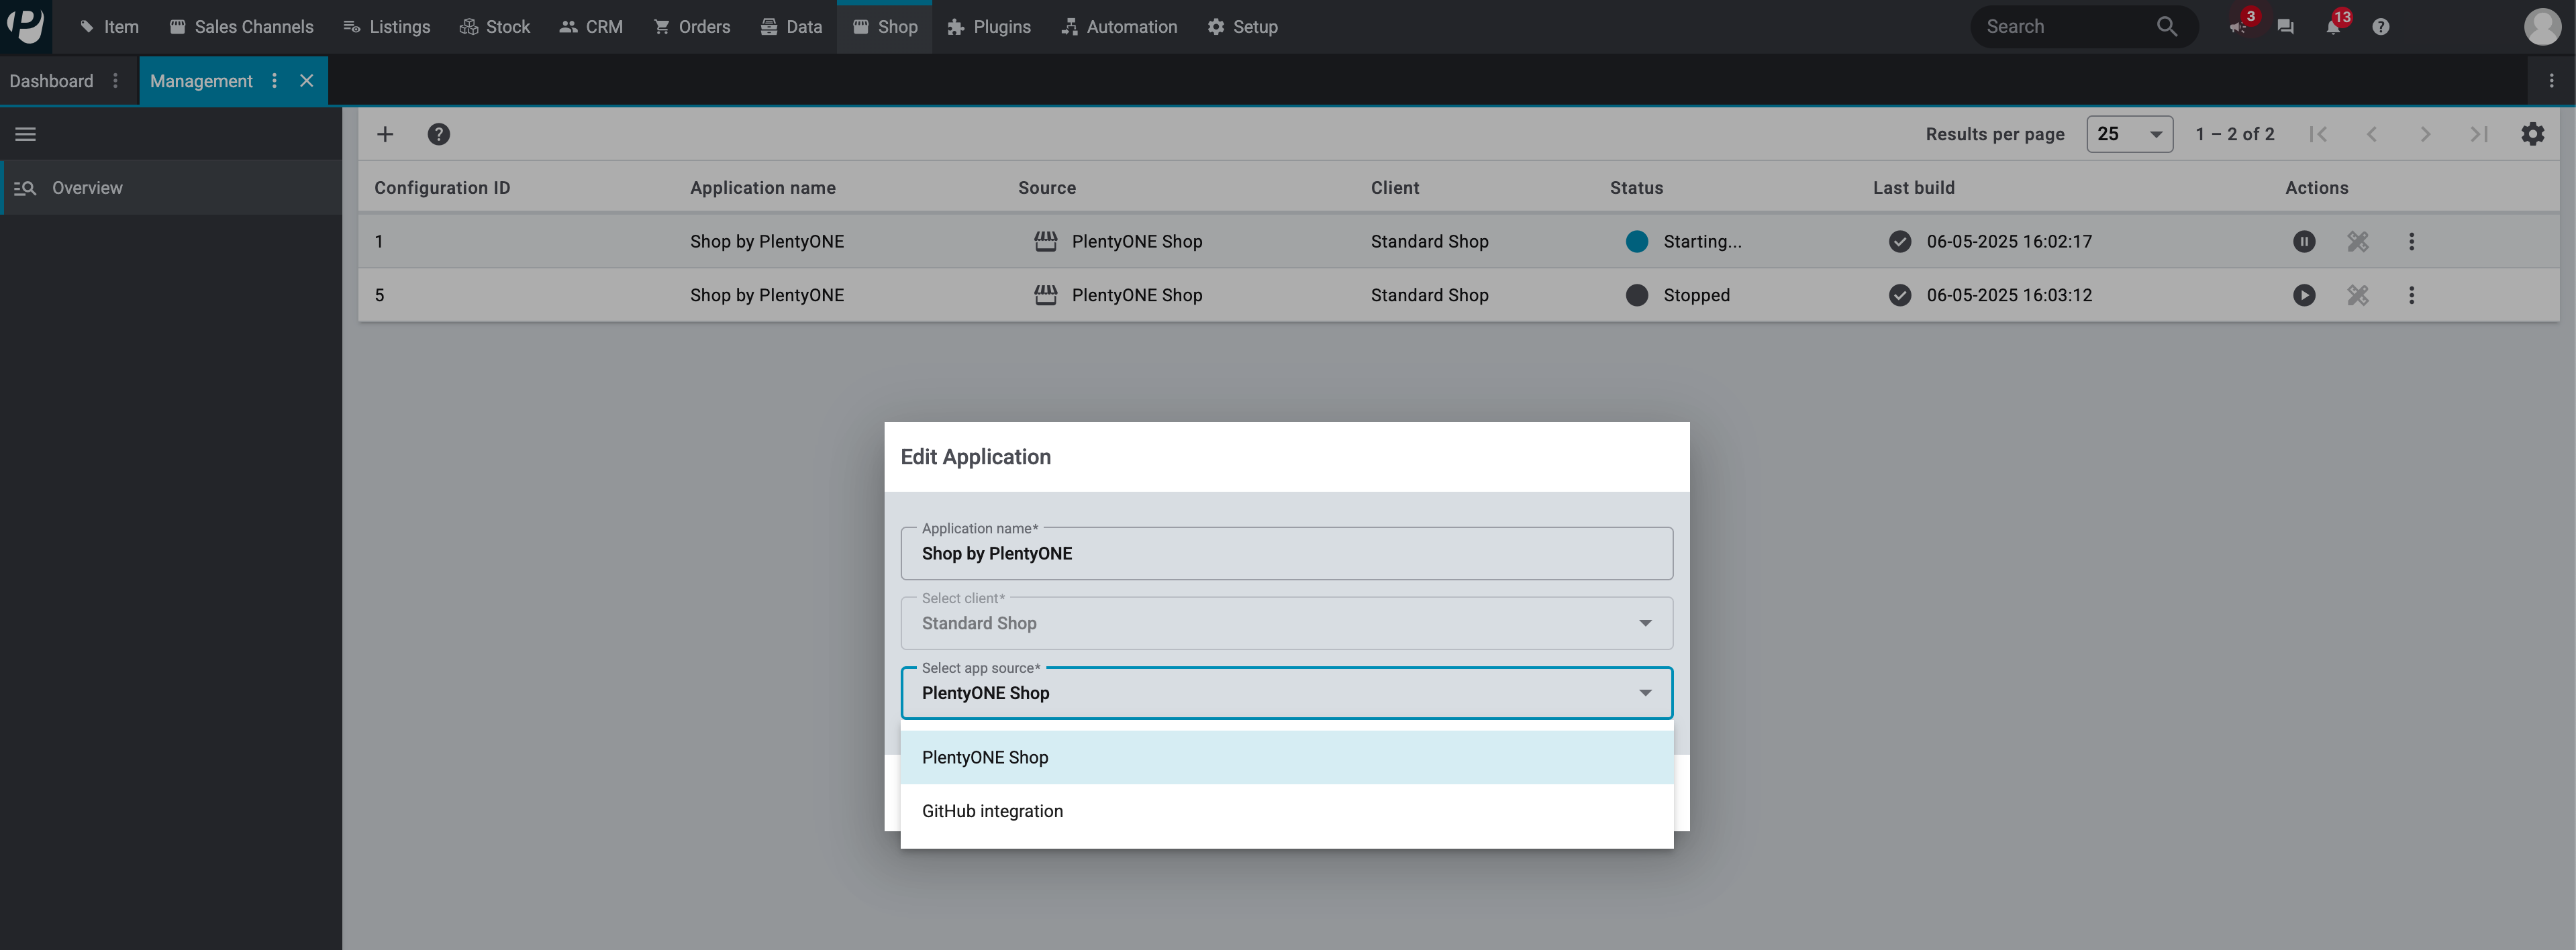Expand the Select client dropdown
Screen dimensions: 2576x950
(x=1286, y=623)
